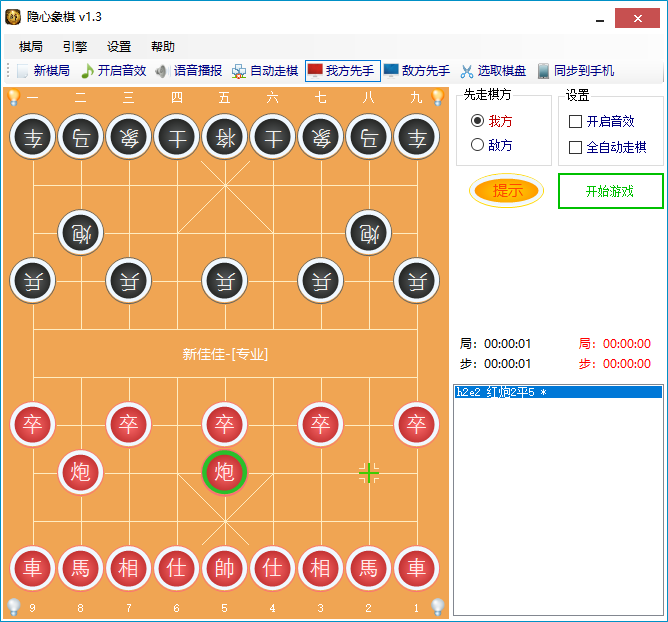This screenshot has height=622, width=668.
Task: Click the 新佳佳-[专业] river label
Action: coord(225,354)
